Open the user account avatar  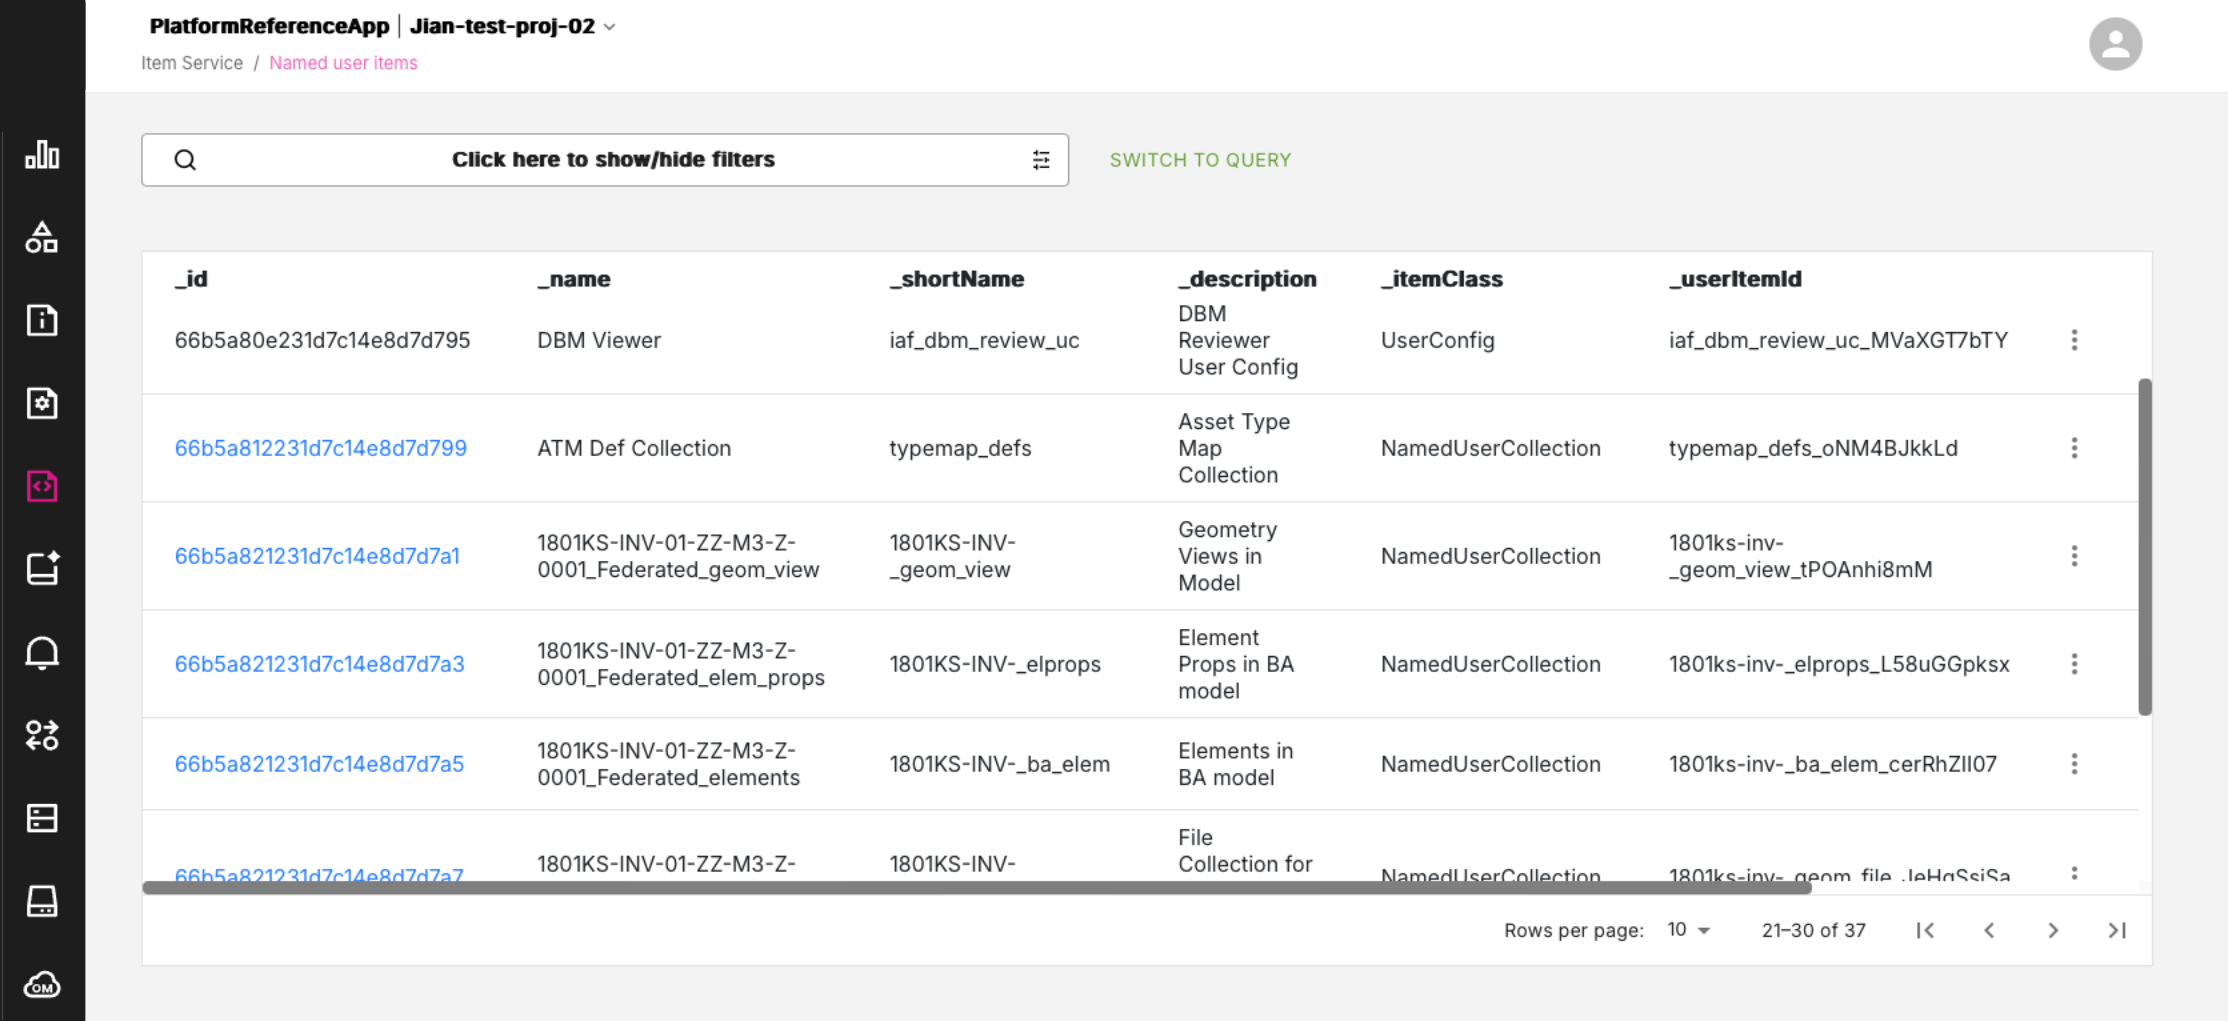pos(2115,44)
